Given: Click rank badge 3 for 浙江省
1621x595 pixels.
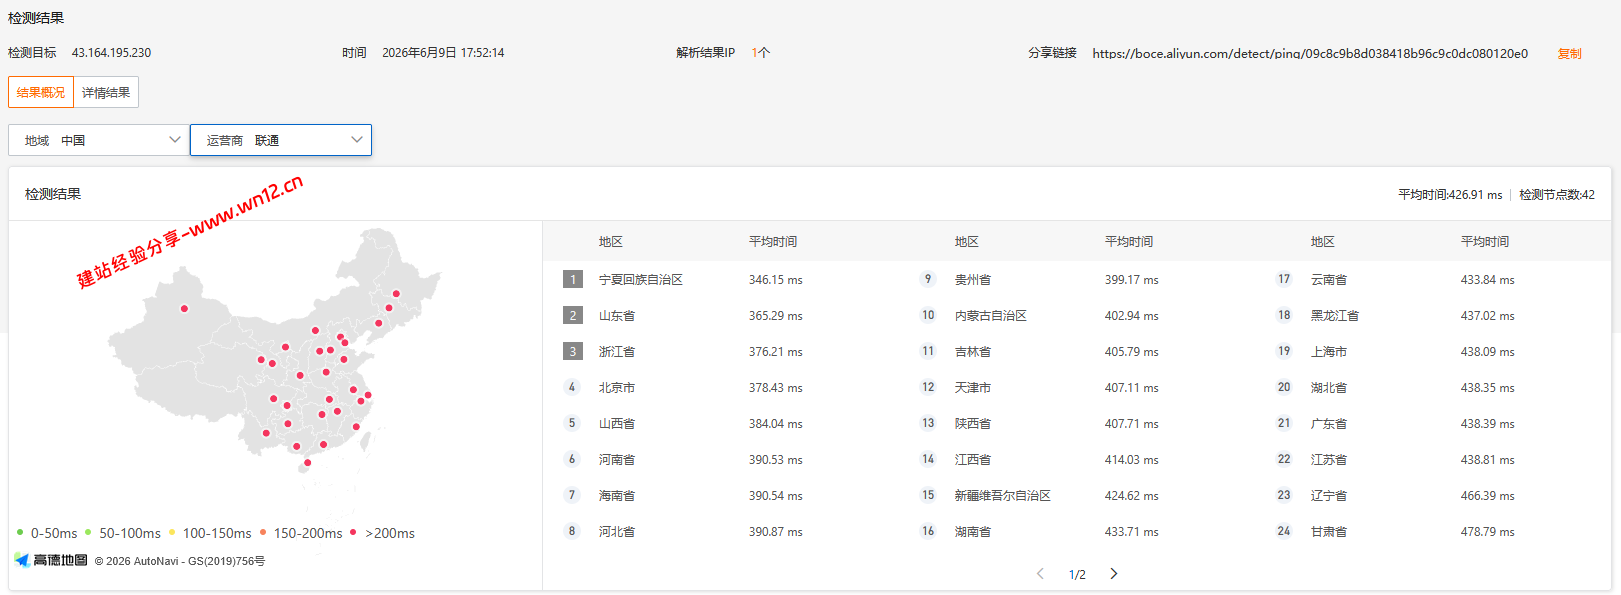Looking at the screenshot, I should (x=573, y=351).
